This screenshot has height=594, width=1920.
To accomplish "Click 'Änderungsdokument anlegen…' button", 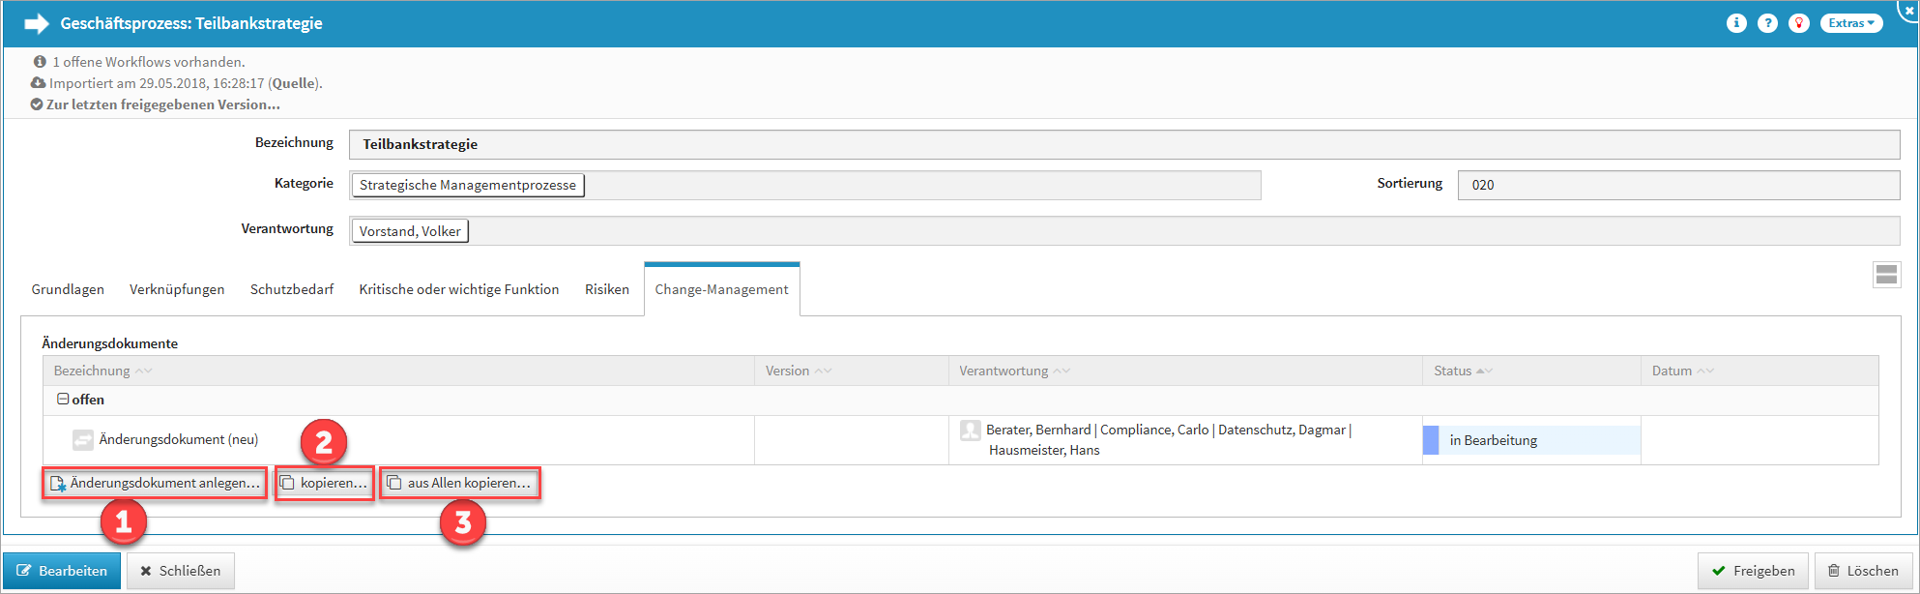I will point(155,483).
